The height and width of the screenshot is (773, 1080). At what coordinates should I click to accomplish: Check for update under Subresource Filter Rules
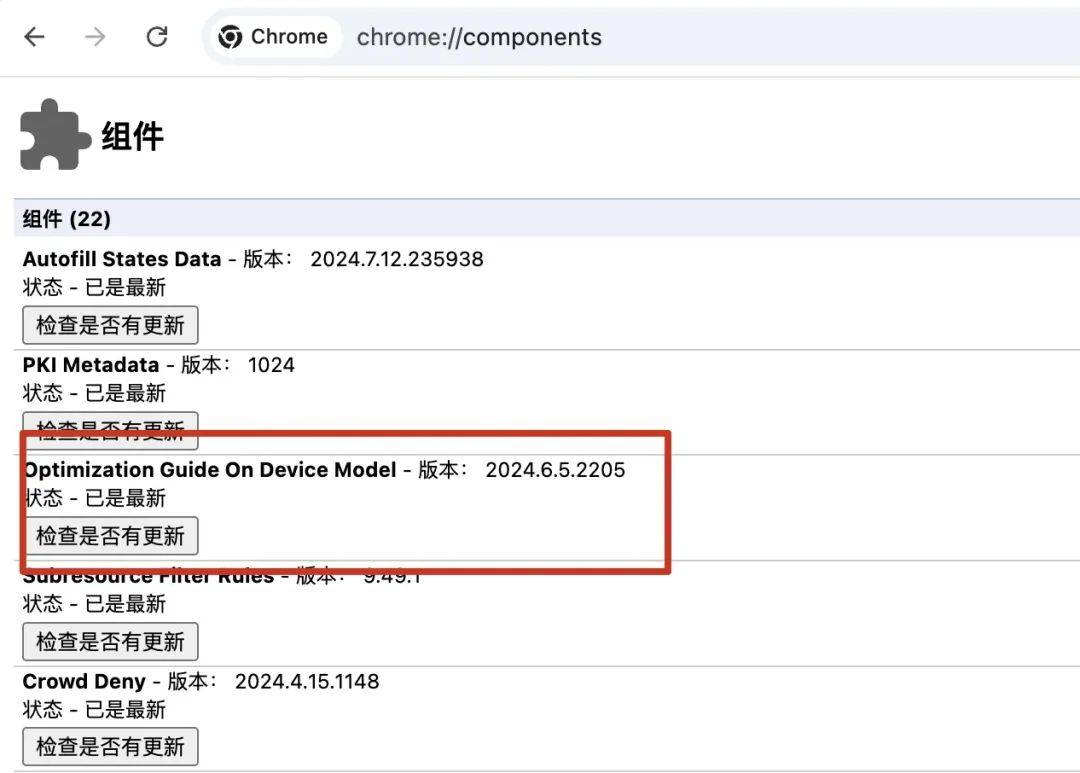click(x=110, y=641)
